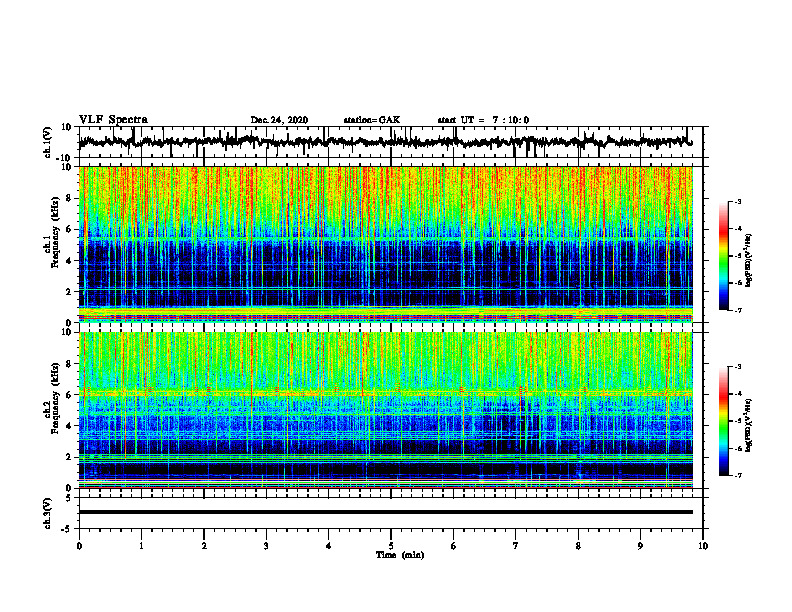Click the "9" tick on time axis
The image size is (792, 612).
point(640,546)
